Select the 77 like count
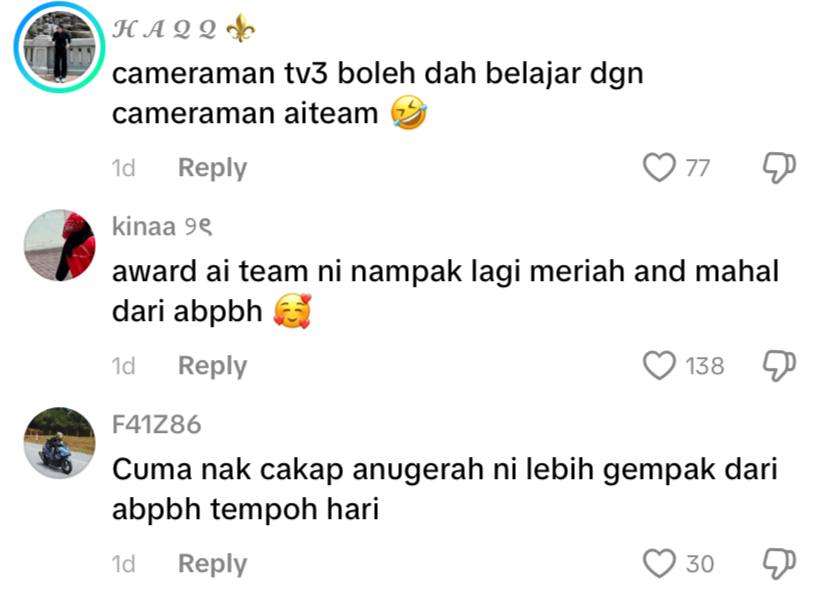Viewport: 827px width, 590px height. (697, 168)
